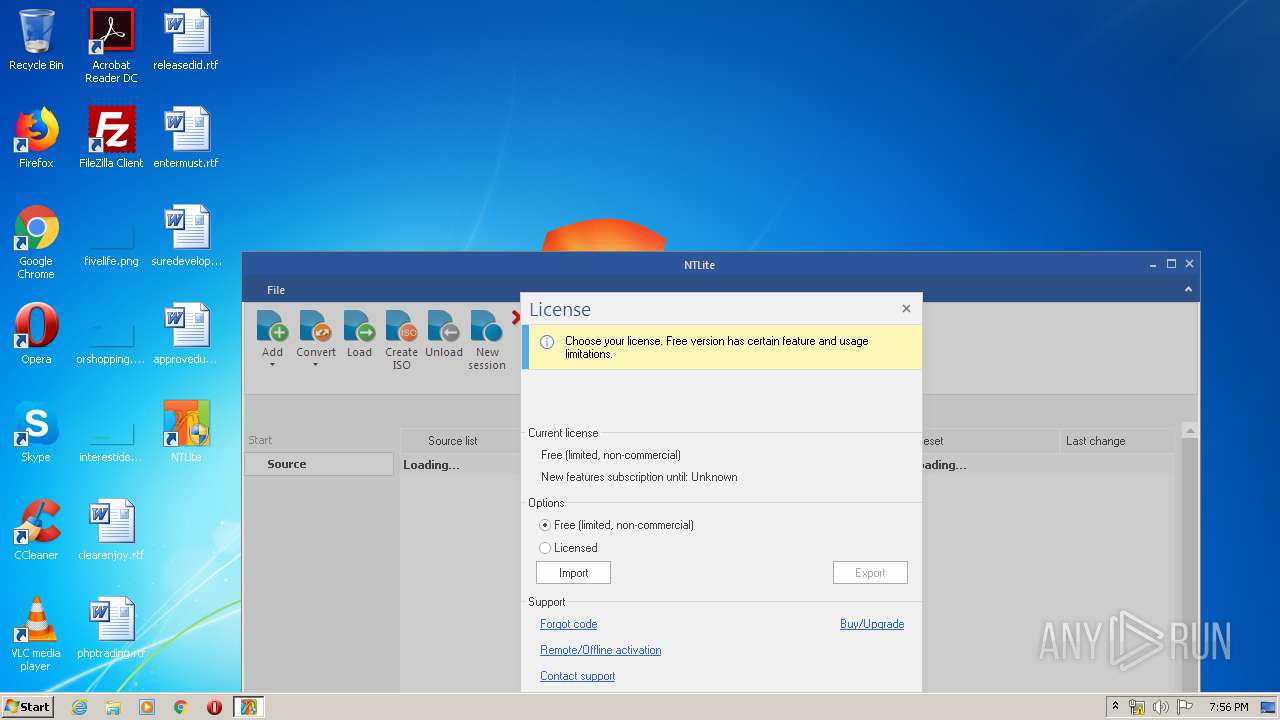The width and height of the screenshot is (1280, 720).
Task: Open the Contact support link
Action: pyautogui.click(x=578, y=676)
